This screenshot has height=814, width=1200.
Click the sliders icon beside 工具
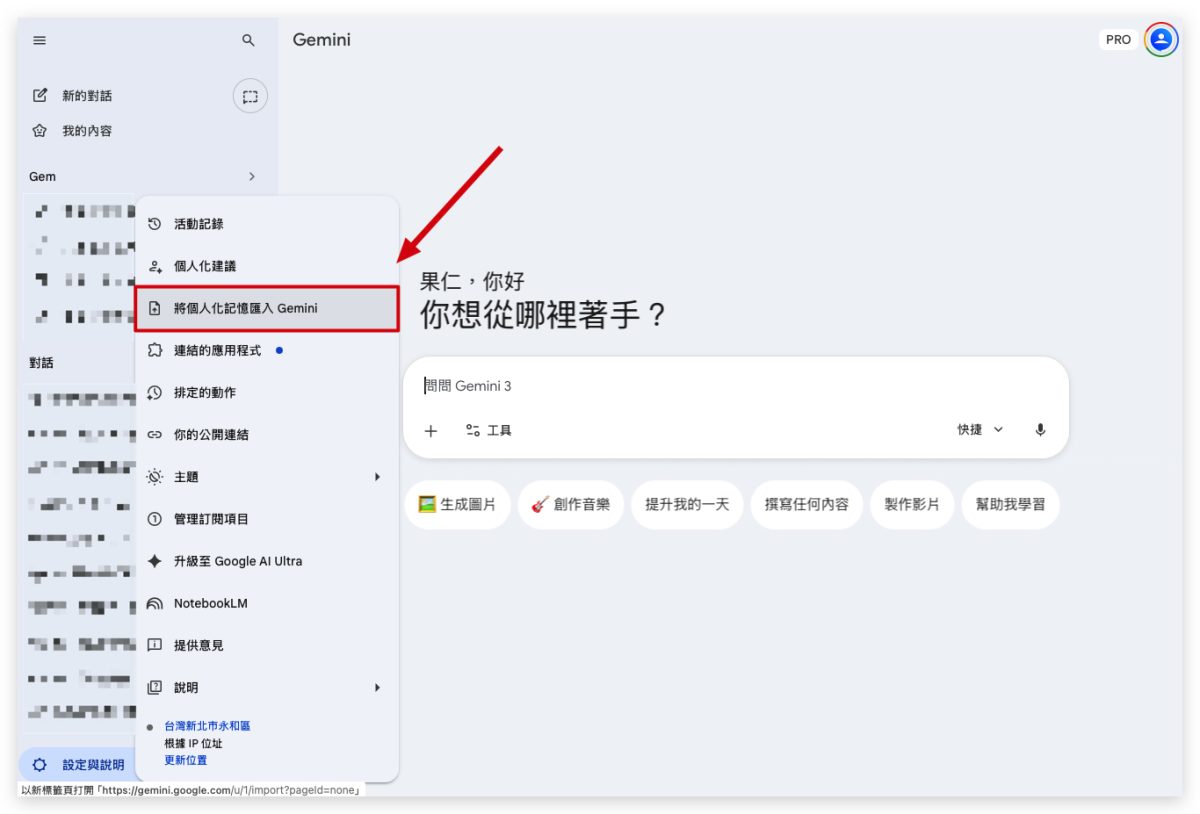point(473,430)
